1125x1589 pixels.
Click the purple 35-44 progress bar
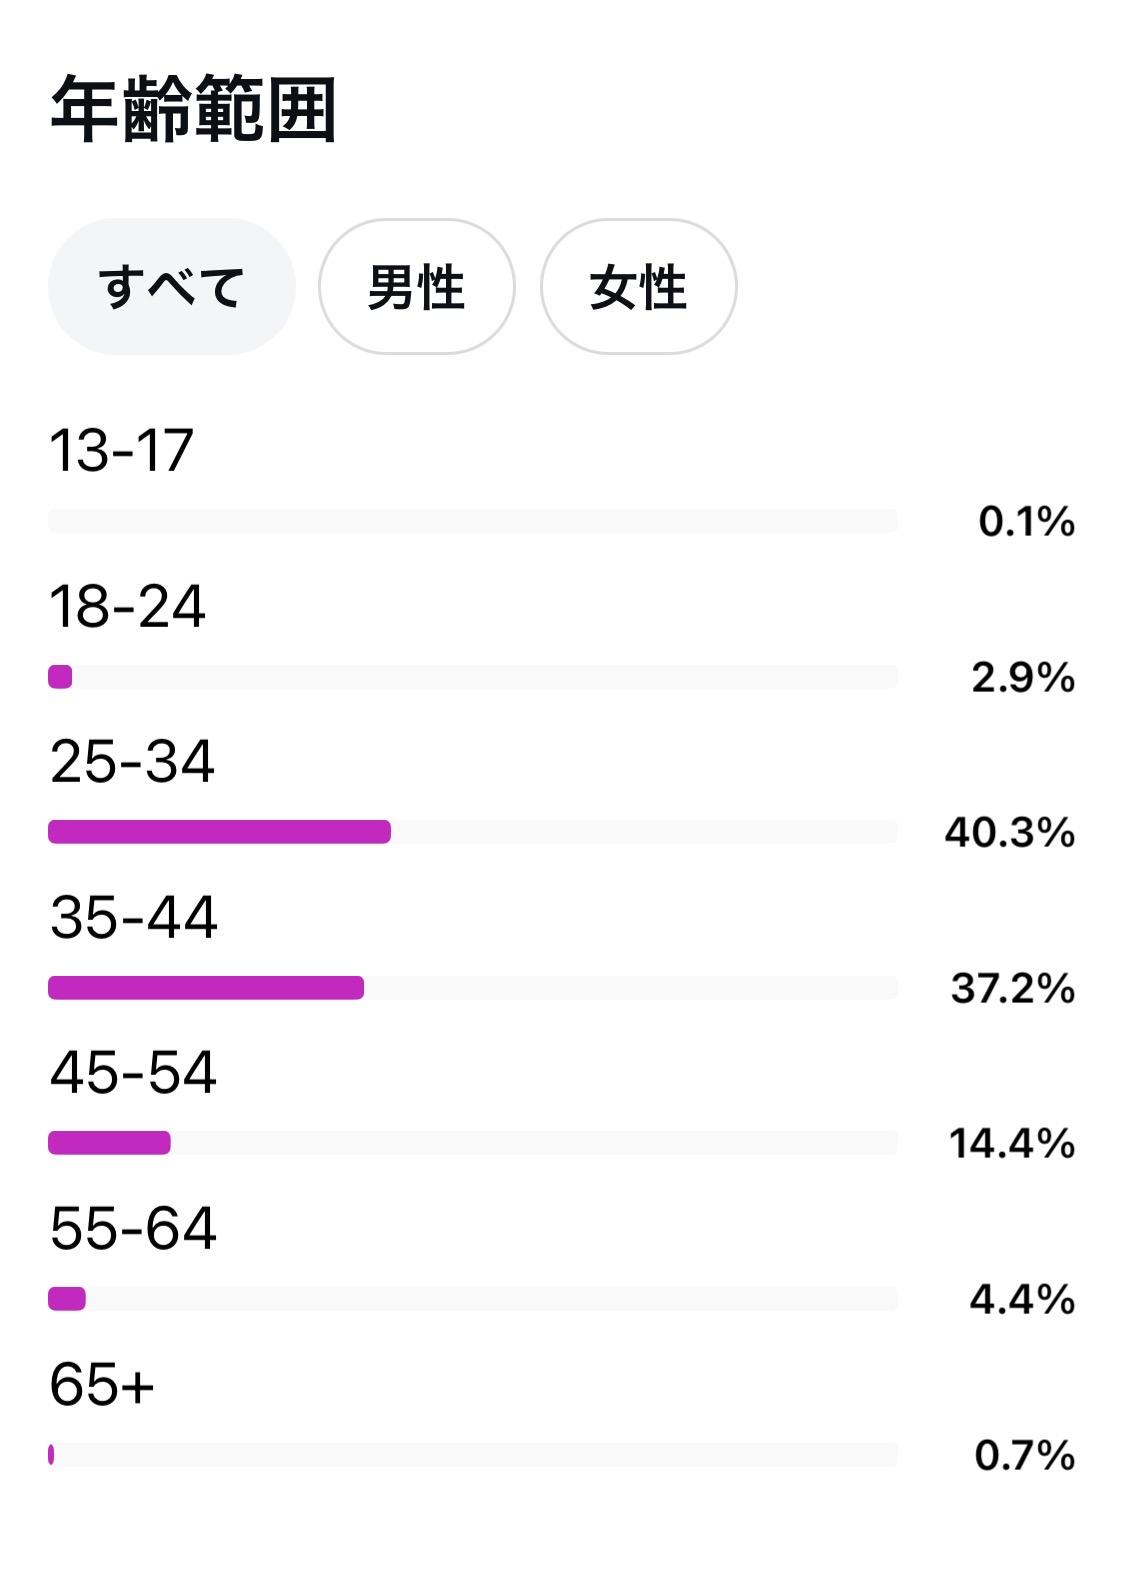point(206,988)
